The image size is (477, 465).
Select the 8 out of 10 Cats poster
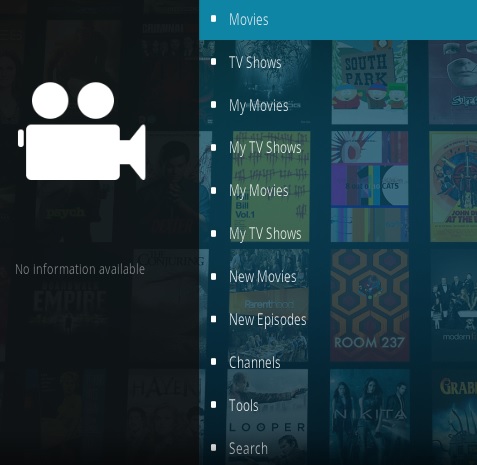pos(369,186)
